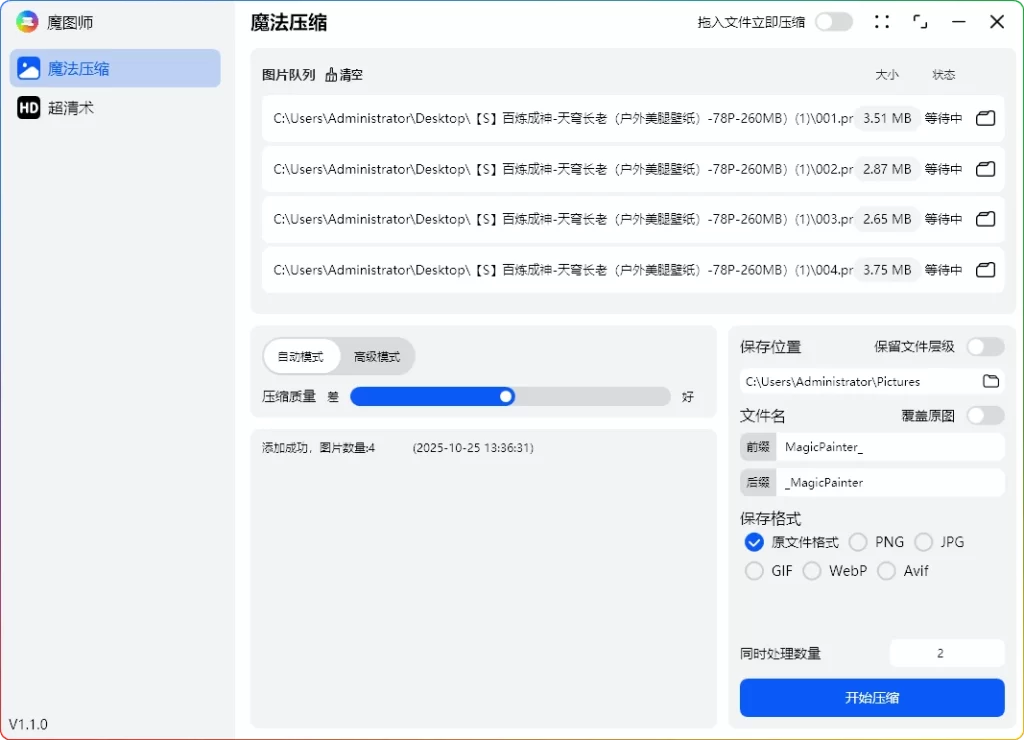The image size is (1024, 740).
Task: Click the fullscreen corner-brackets icon
Action: (920, 22)
